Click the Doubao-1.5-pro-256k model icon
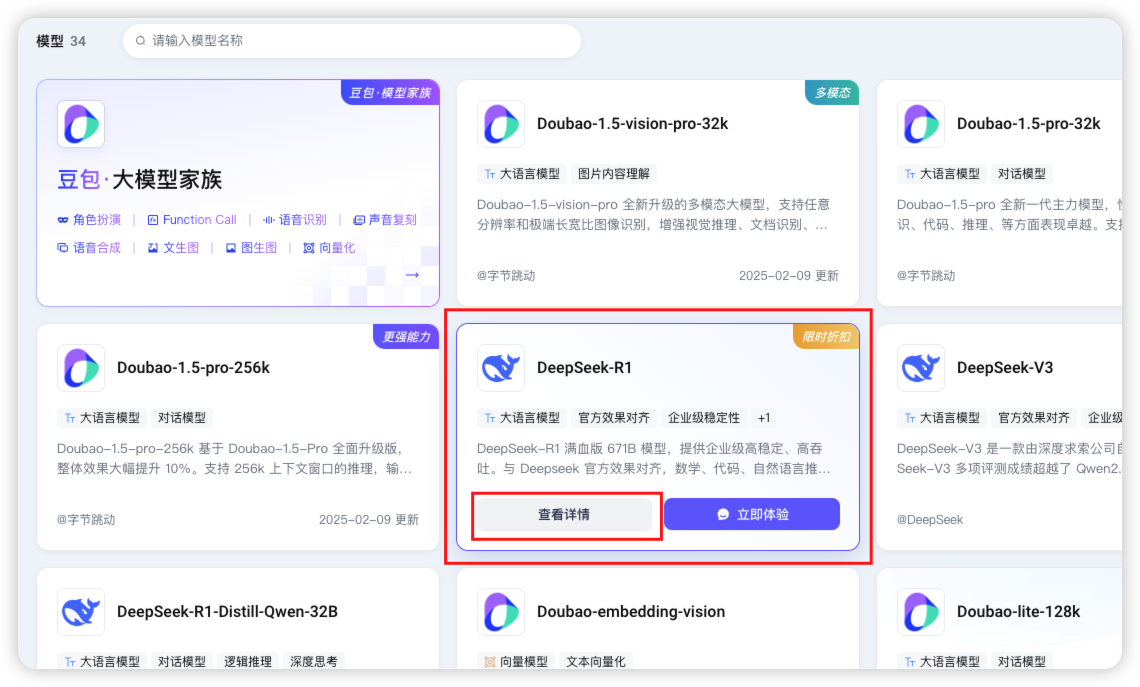This screenshot has height=687, width=1140. (x=81, y=368)
